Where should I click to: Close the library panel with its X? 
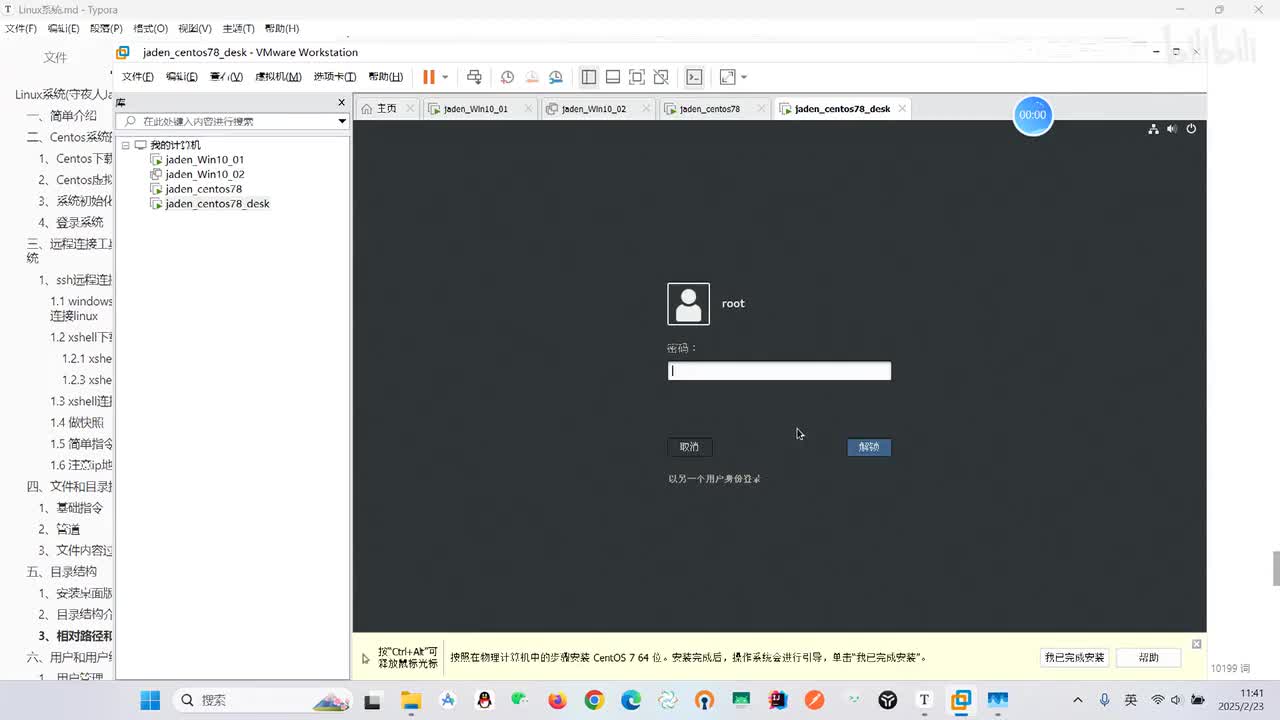pos(341,102)
